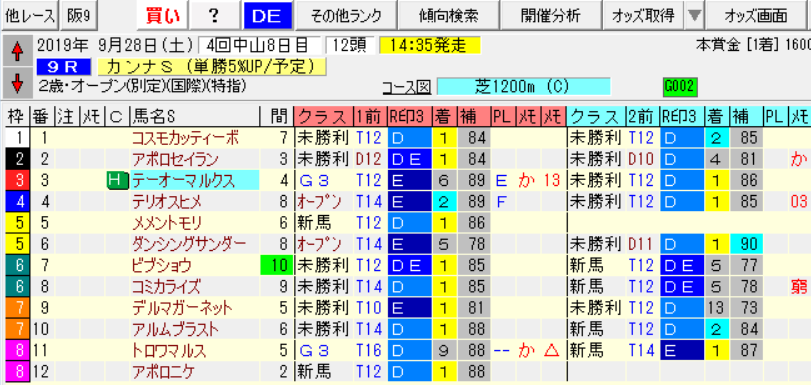This screenshot has height=385, width=811.
Task: Click the G3 class cell for テーオーマルクス
Action: click(x=323, y=181)
